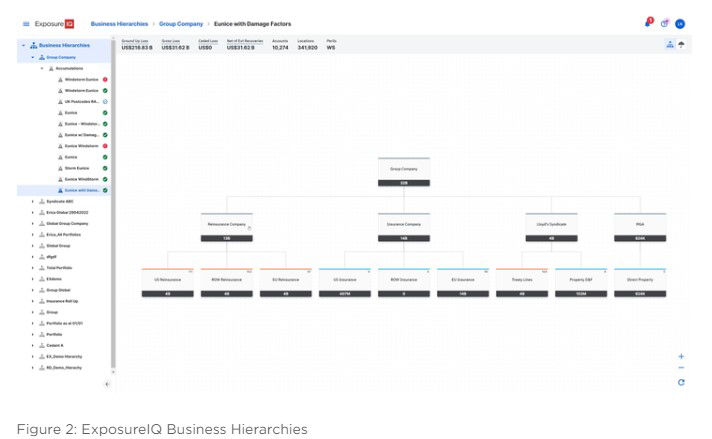This screenshot has width=712, height=439.
Task: Zoom out with the minus icon
Action: pos(681,368)
